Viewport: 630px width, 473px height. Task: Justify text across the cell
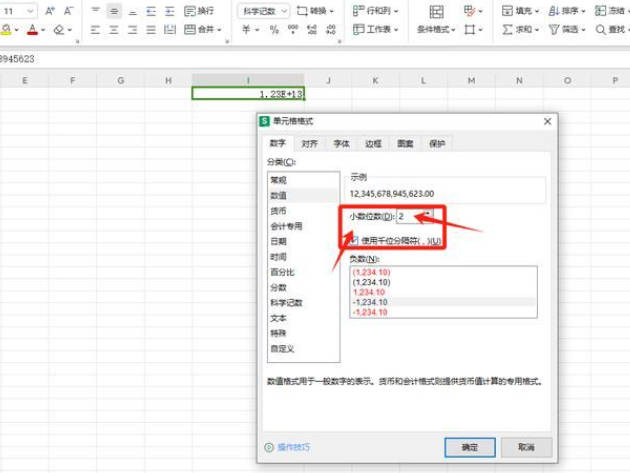click(151, 29)
